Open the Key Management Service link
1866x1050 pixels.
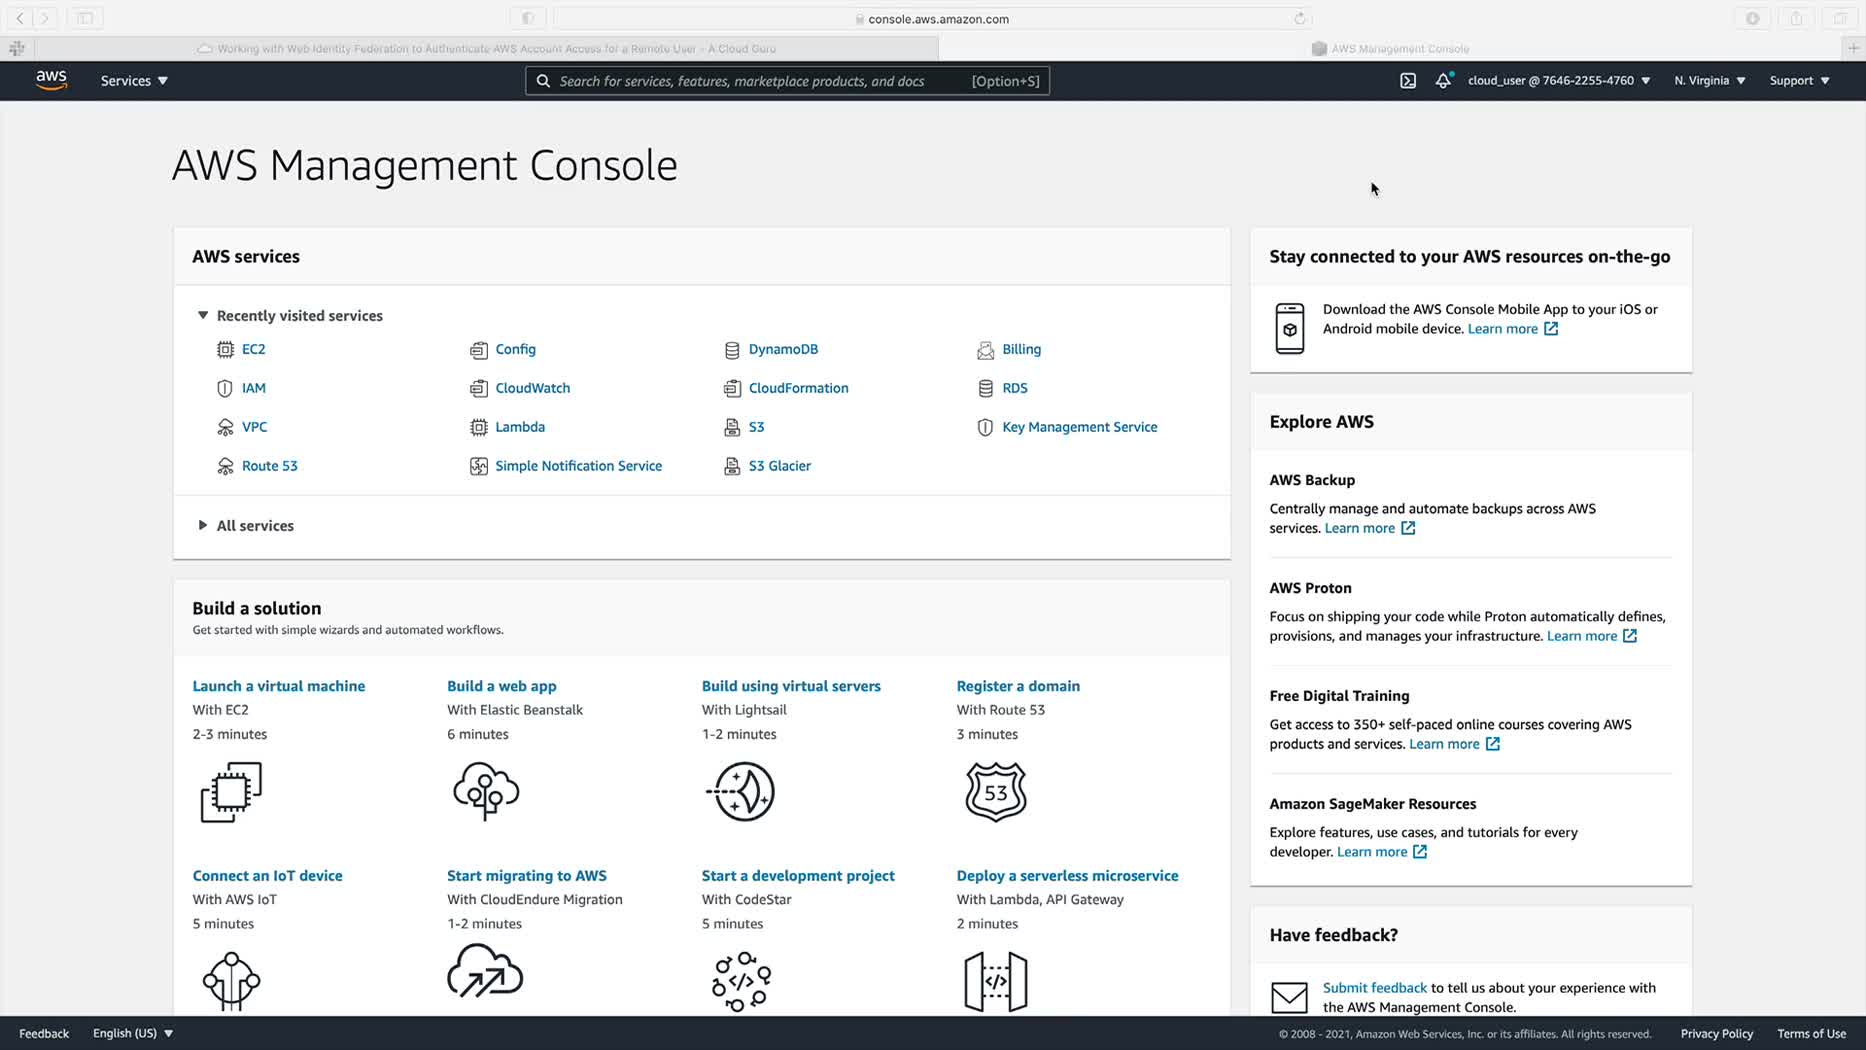1080,427
